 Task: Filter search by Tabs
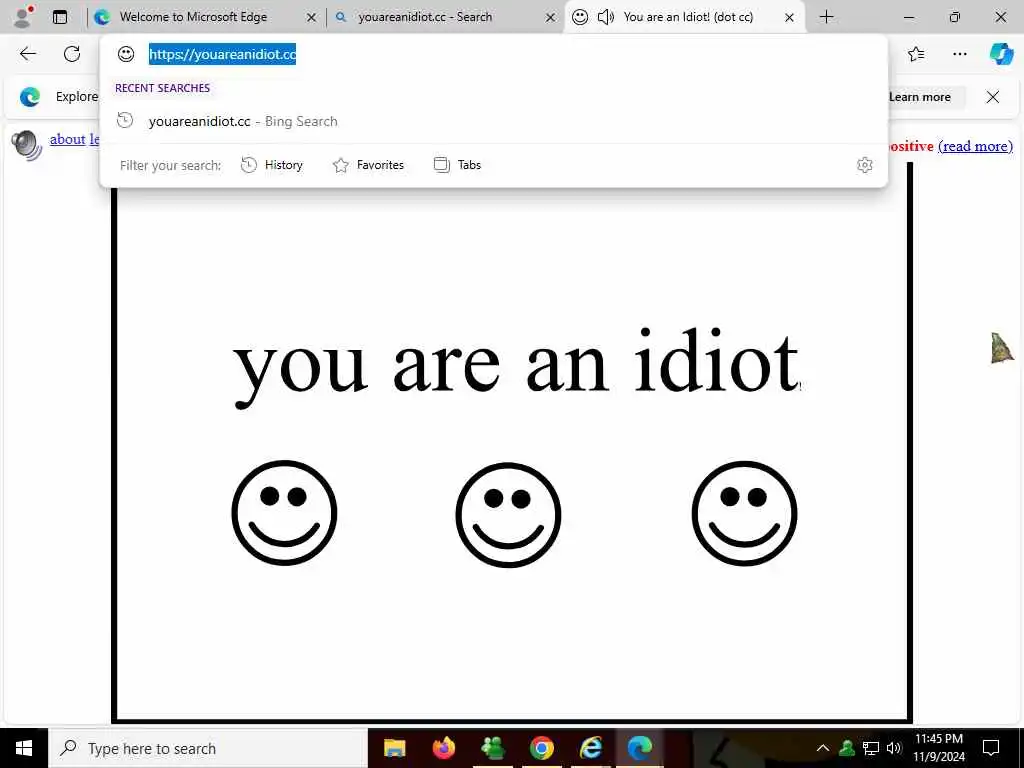(457, 165)
